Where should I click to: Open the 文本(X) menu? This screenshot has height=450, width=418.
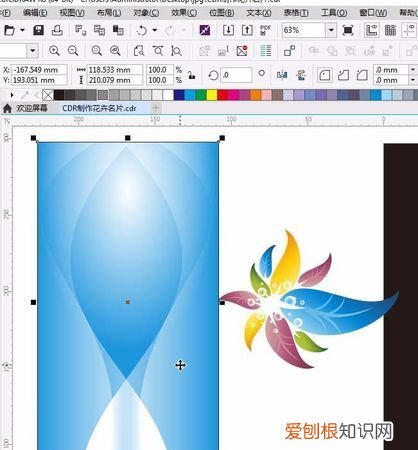point(259,13)
